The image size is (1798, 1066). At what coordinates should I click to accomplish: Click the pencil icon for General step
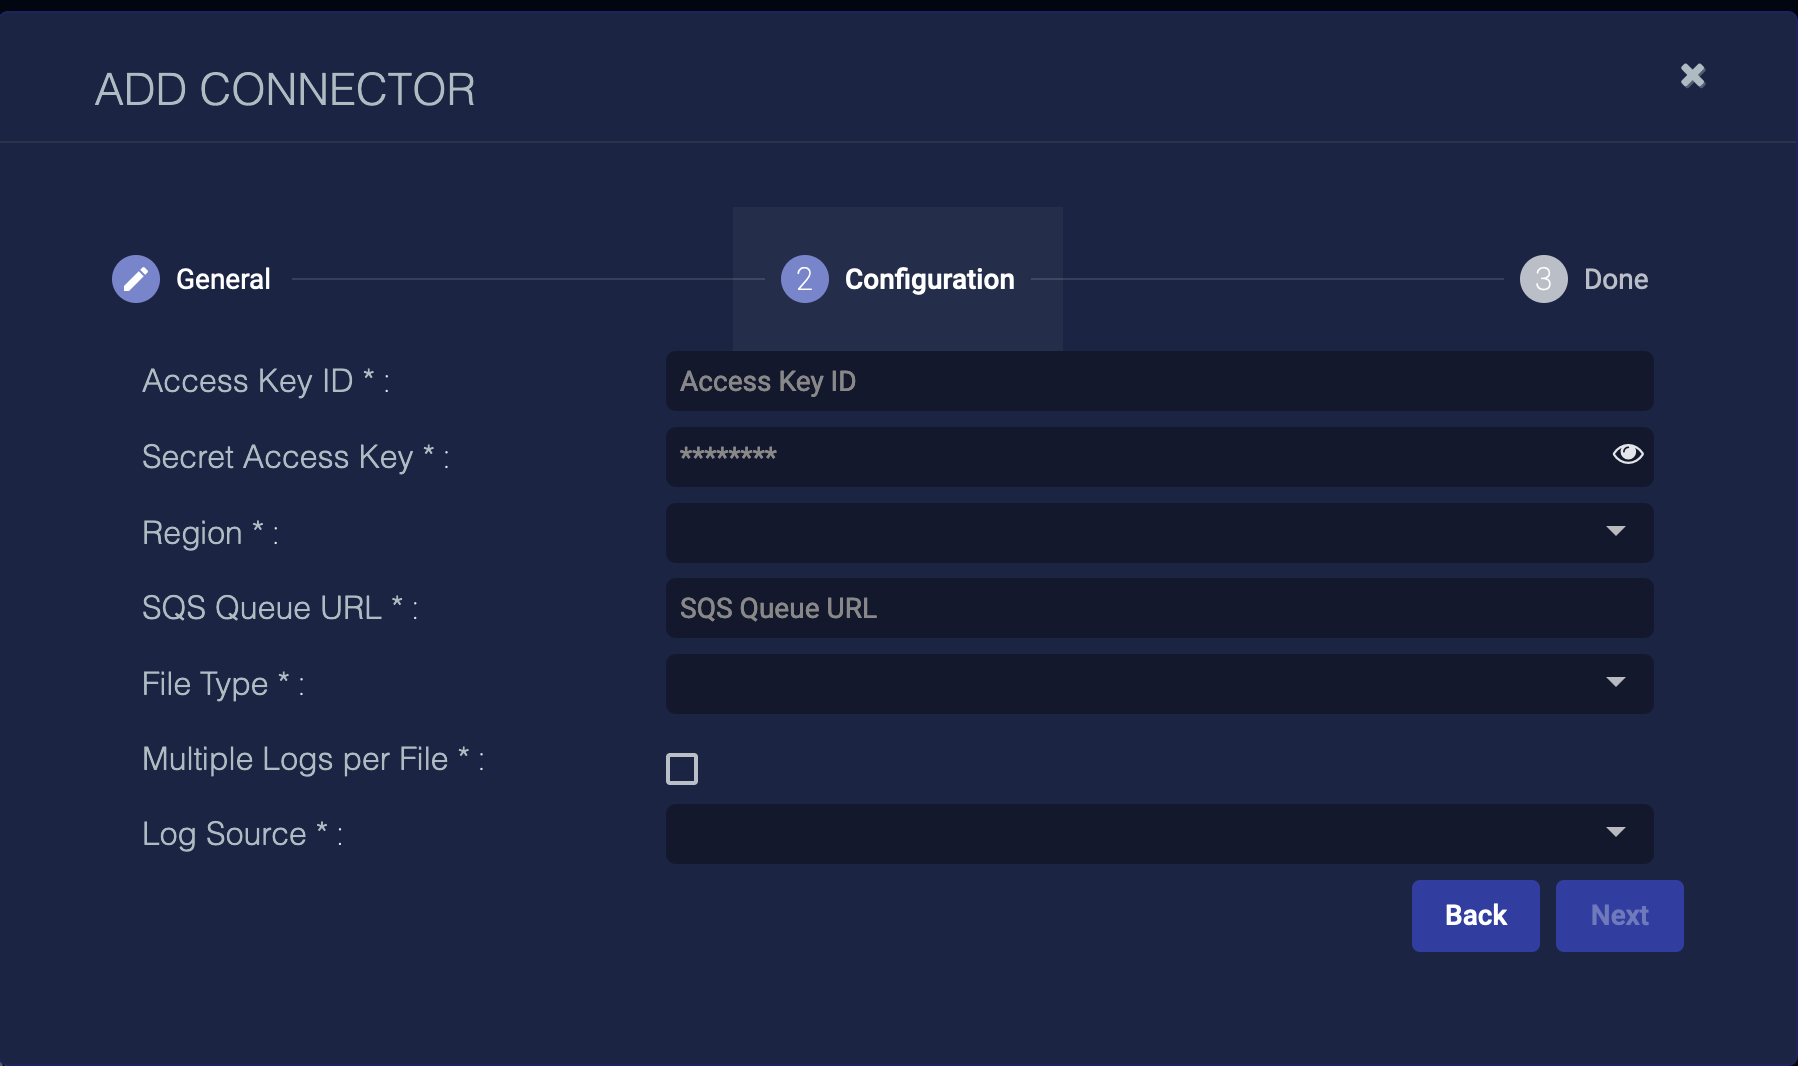136,279
